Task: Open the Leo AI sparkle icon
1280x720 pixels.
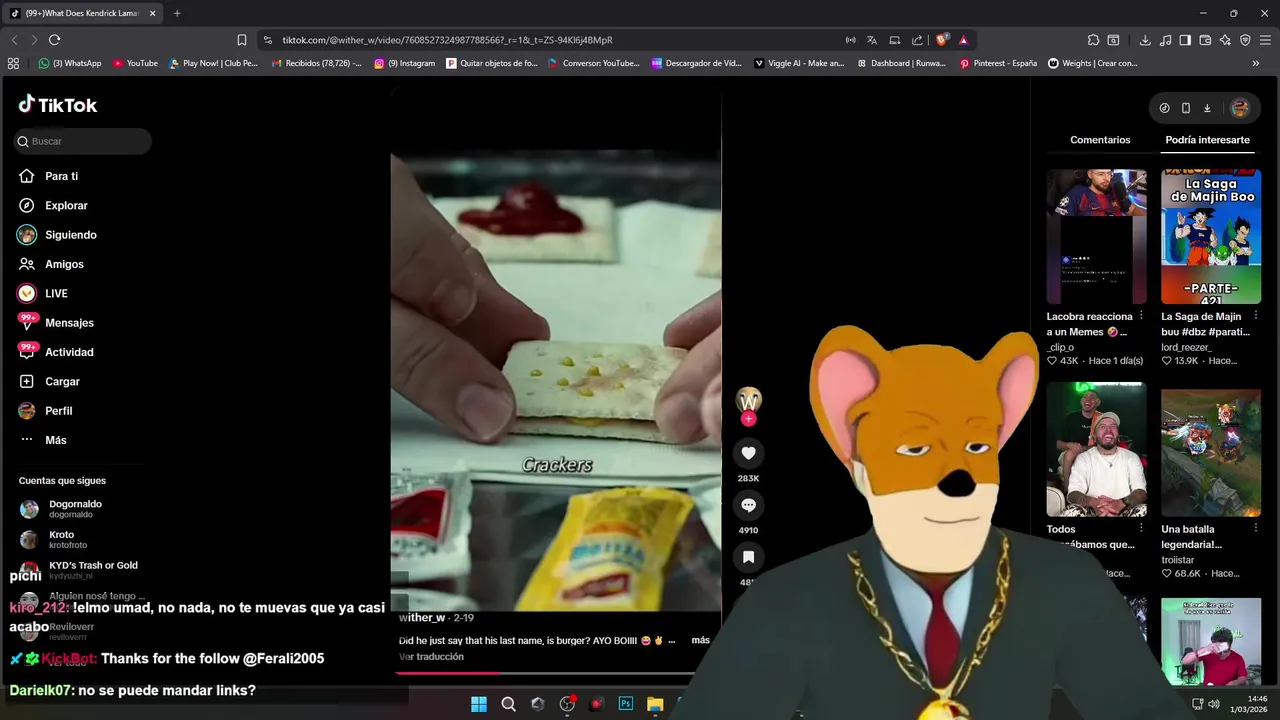Action: click(1225, 40)
